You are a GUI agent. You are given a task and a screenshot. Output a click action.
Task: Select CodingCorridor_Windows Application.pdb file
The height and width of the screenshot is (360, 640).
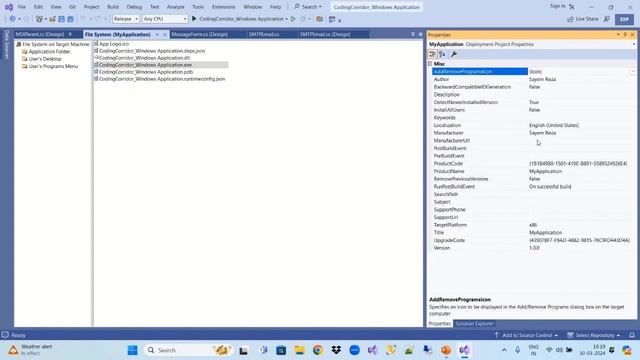[x=146, y=72]
